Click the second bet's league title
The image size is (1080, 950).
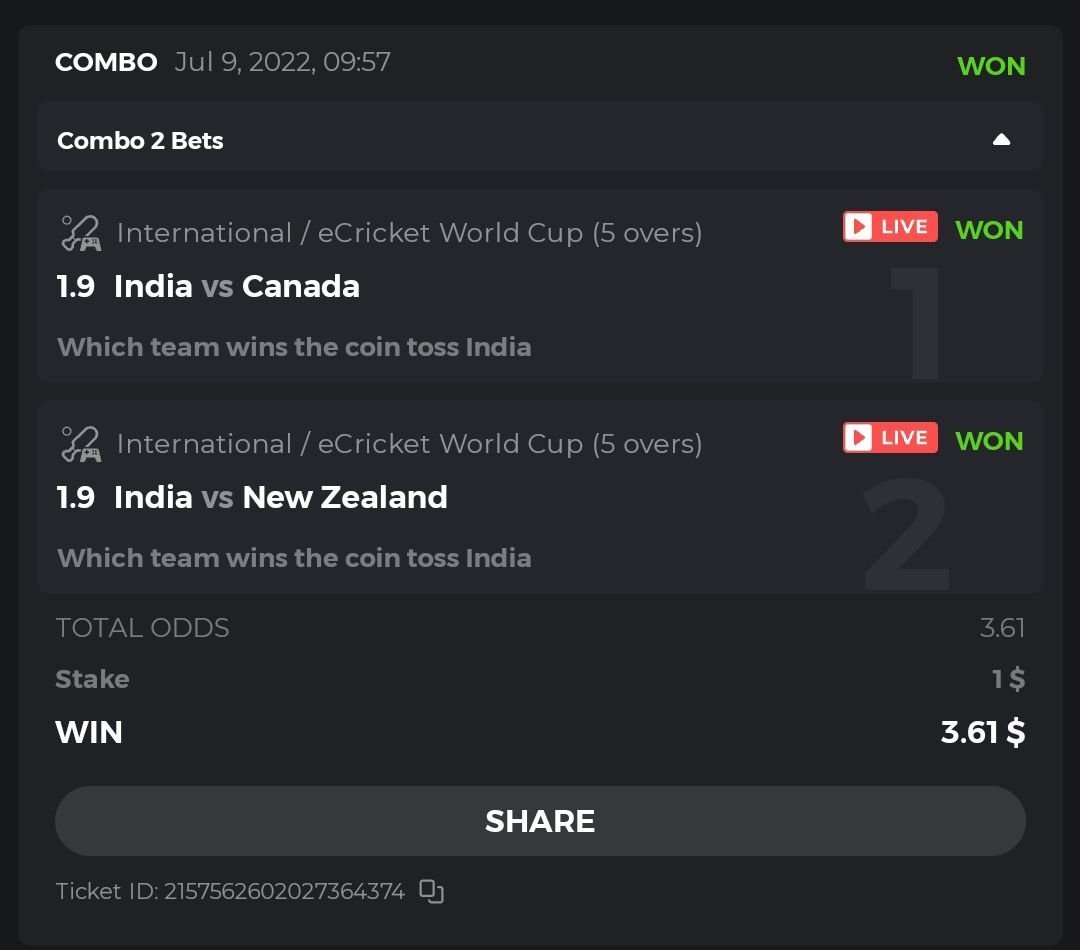tap(409, 444)
